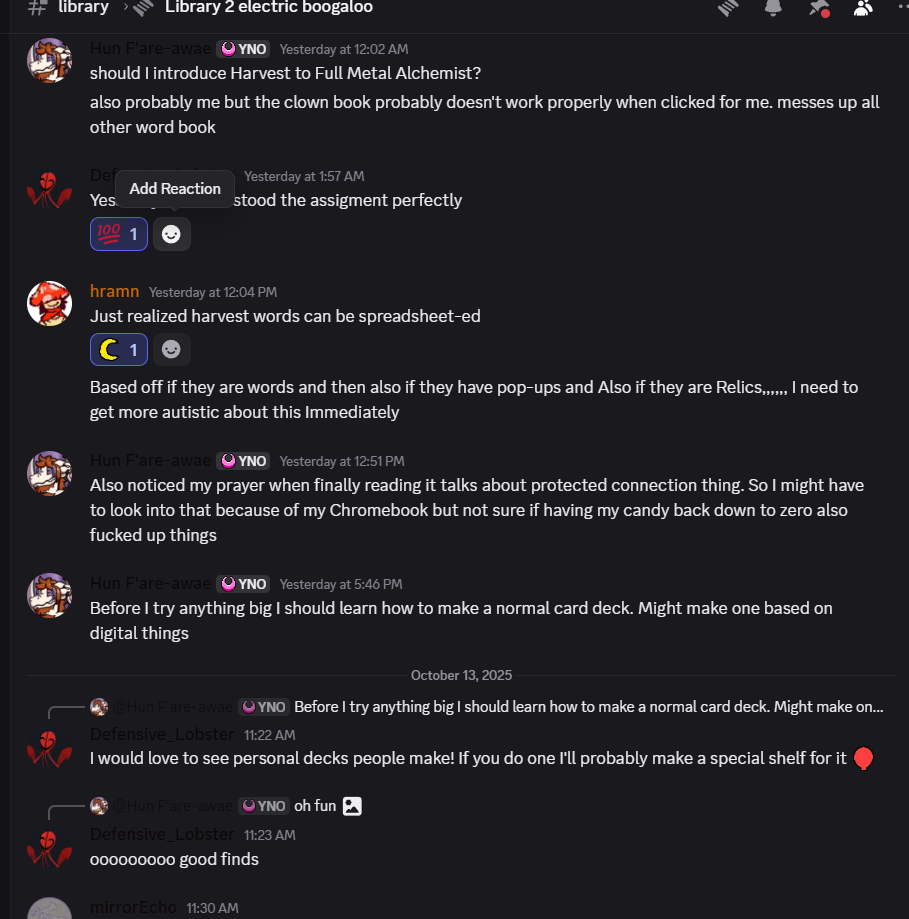Toggle the member list panel
This screenshot has width=909, height=919.
pos(862,8)
